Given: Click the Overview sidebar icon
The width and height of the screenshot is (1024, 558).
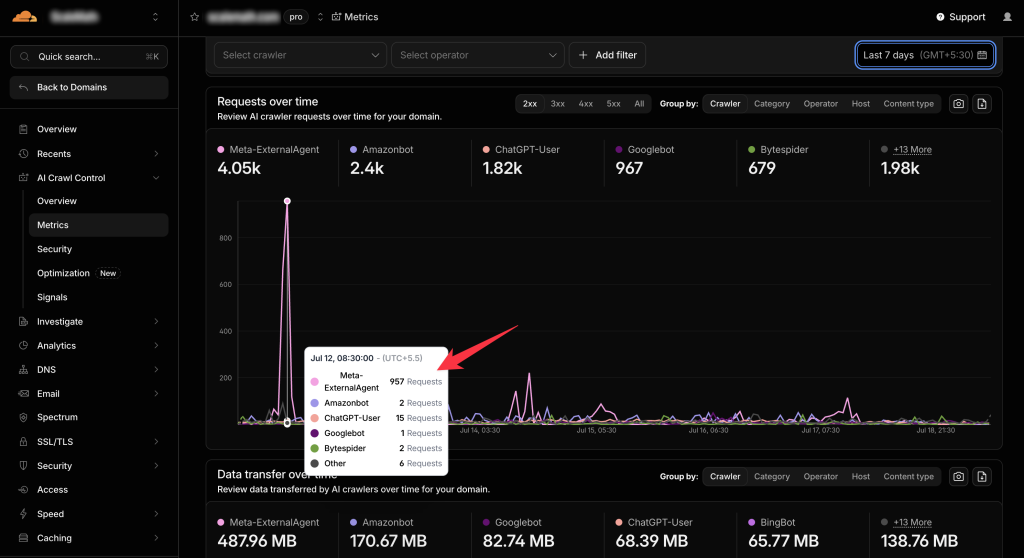Looking at the screenshot, I should tap(24, 129).
